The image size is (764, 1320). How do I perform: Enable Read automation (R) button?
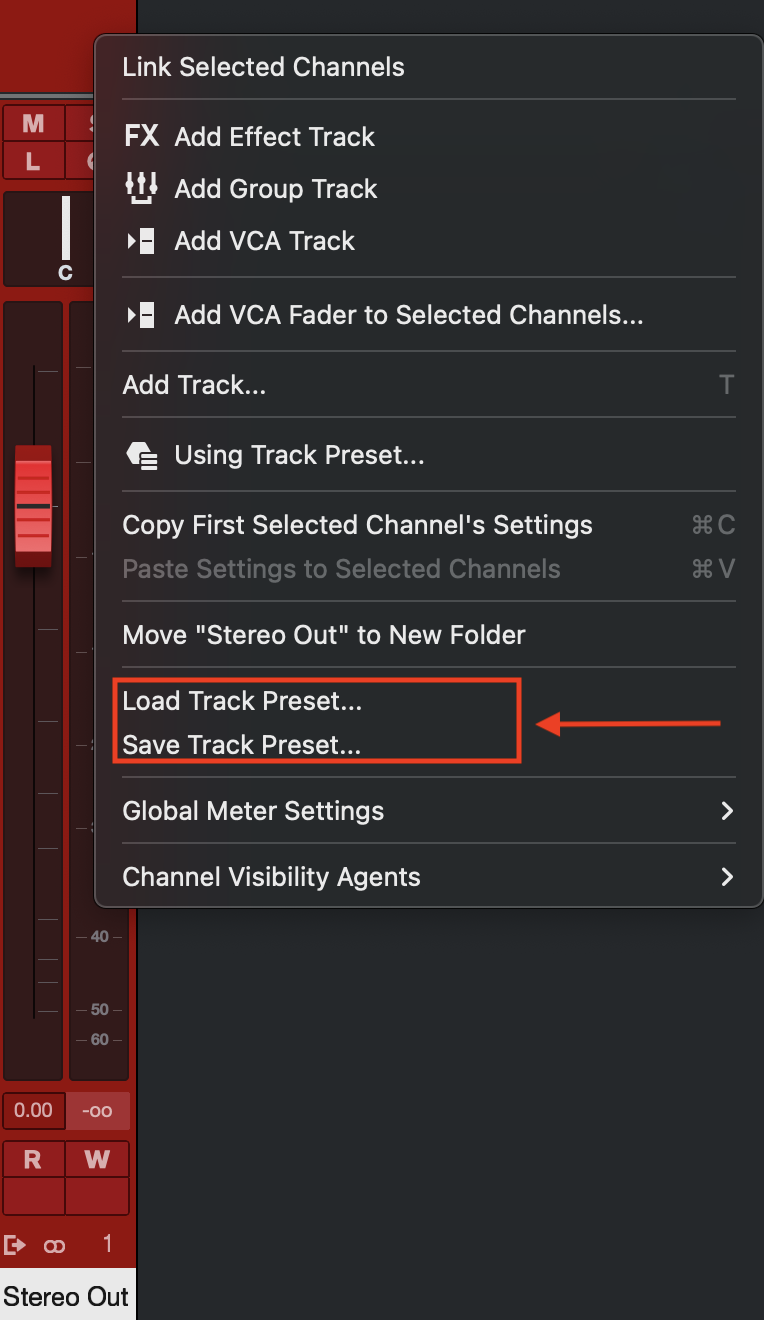pyautogui.click(x=33, y=1159)
